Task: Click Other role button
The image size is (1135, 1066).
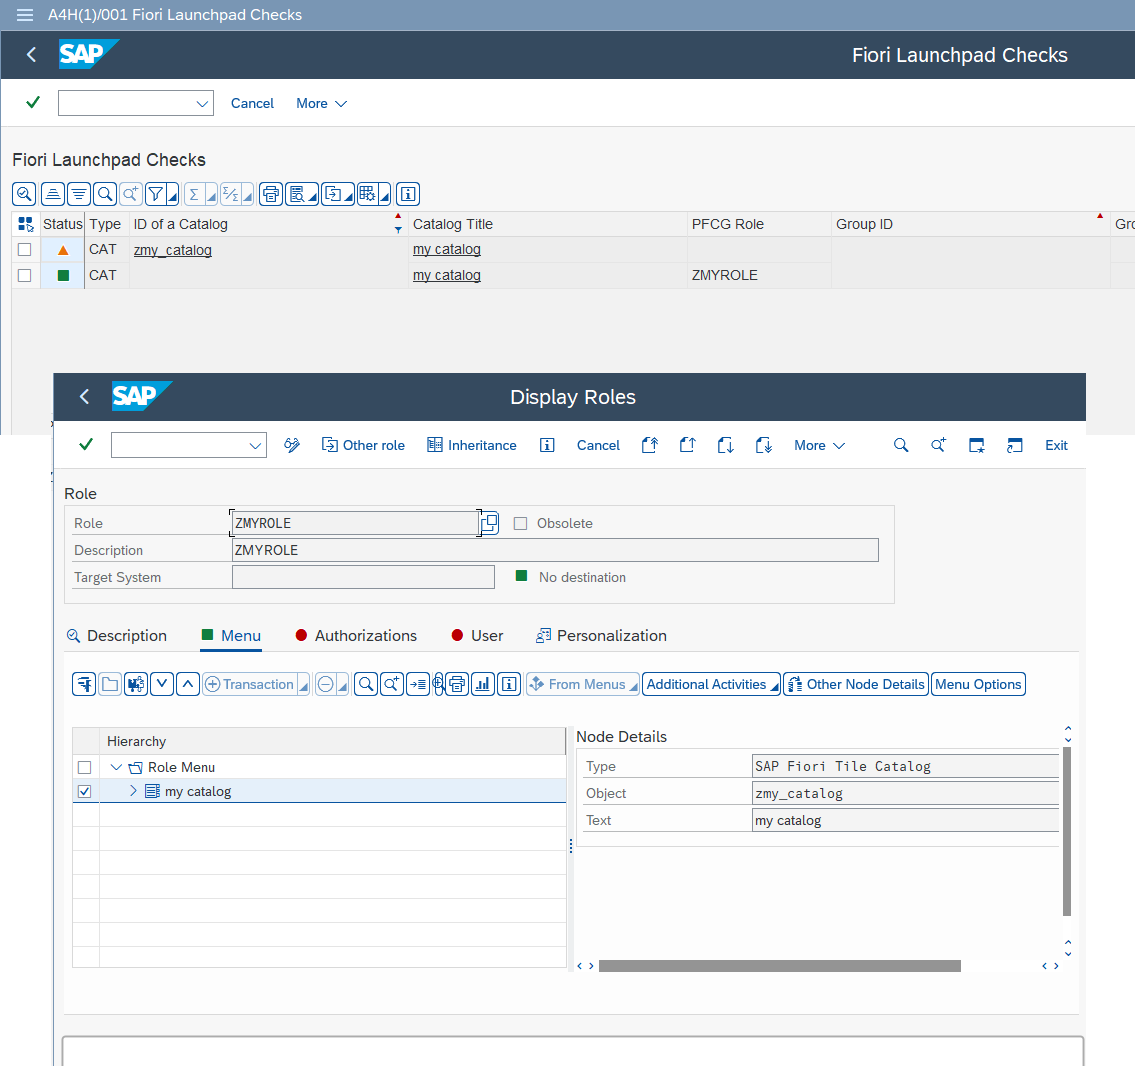Action: point(363,445)
